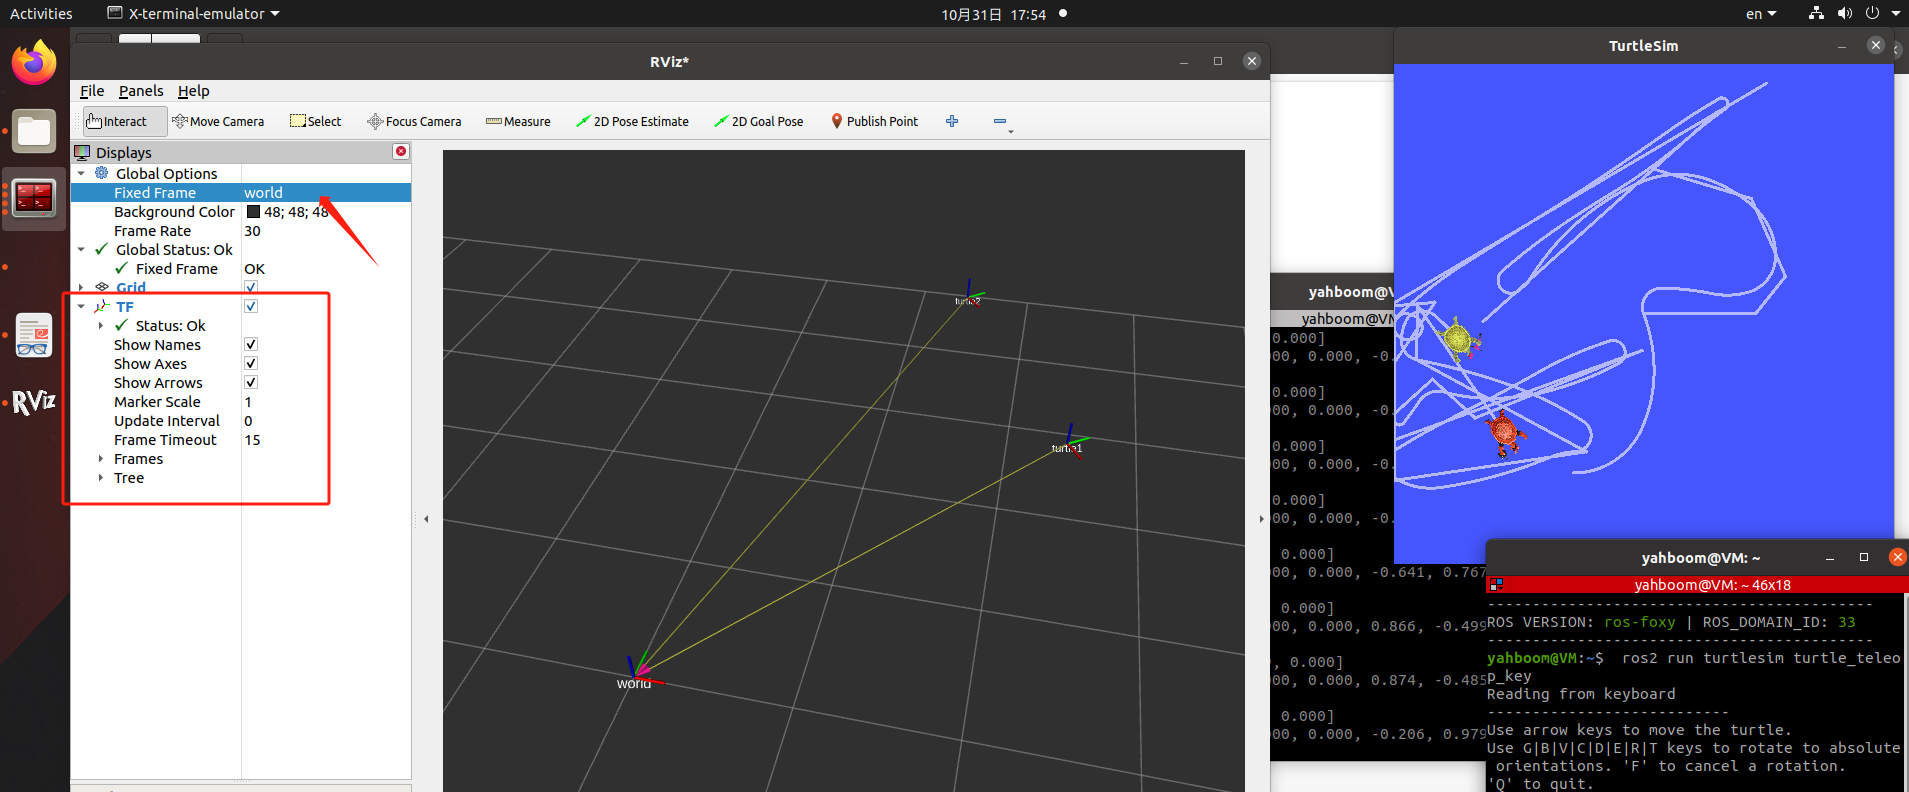This screenshot has width=1909, height=792.
Task: Select the Interact tool
Action: pos(117,121)
